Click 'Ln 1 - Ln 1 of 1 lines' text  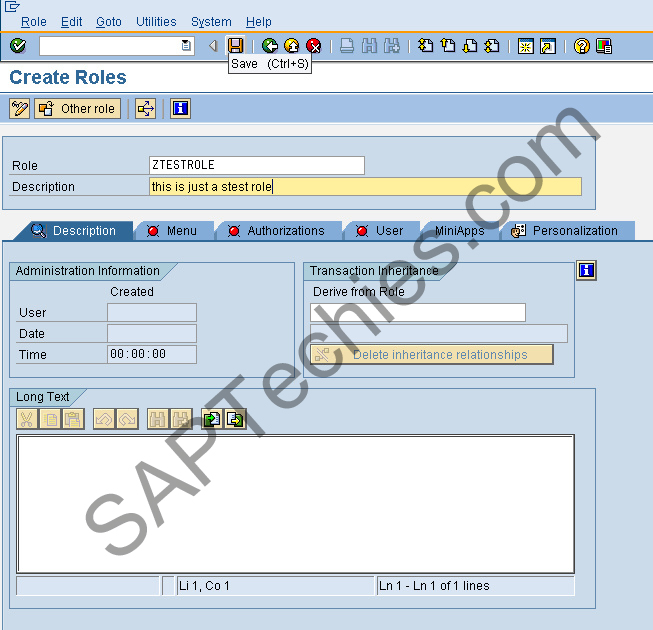pos(434,586)
